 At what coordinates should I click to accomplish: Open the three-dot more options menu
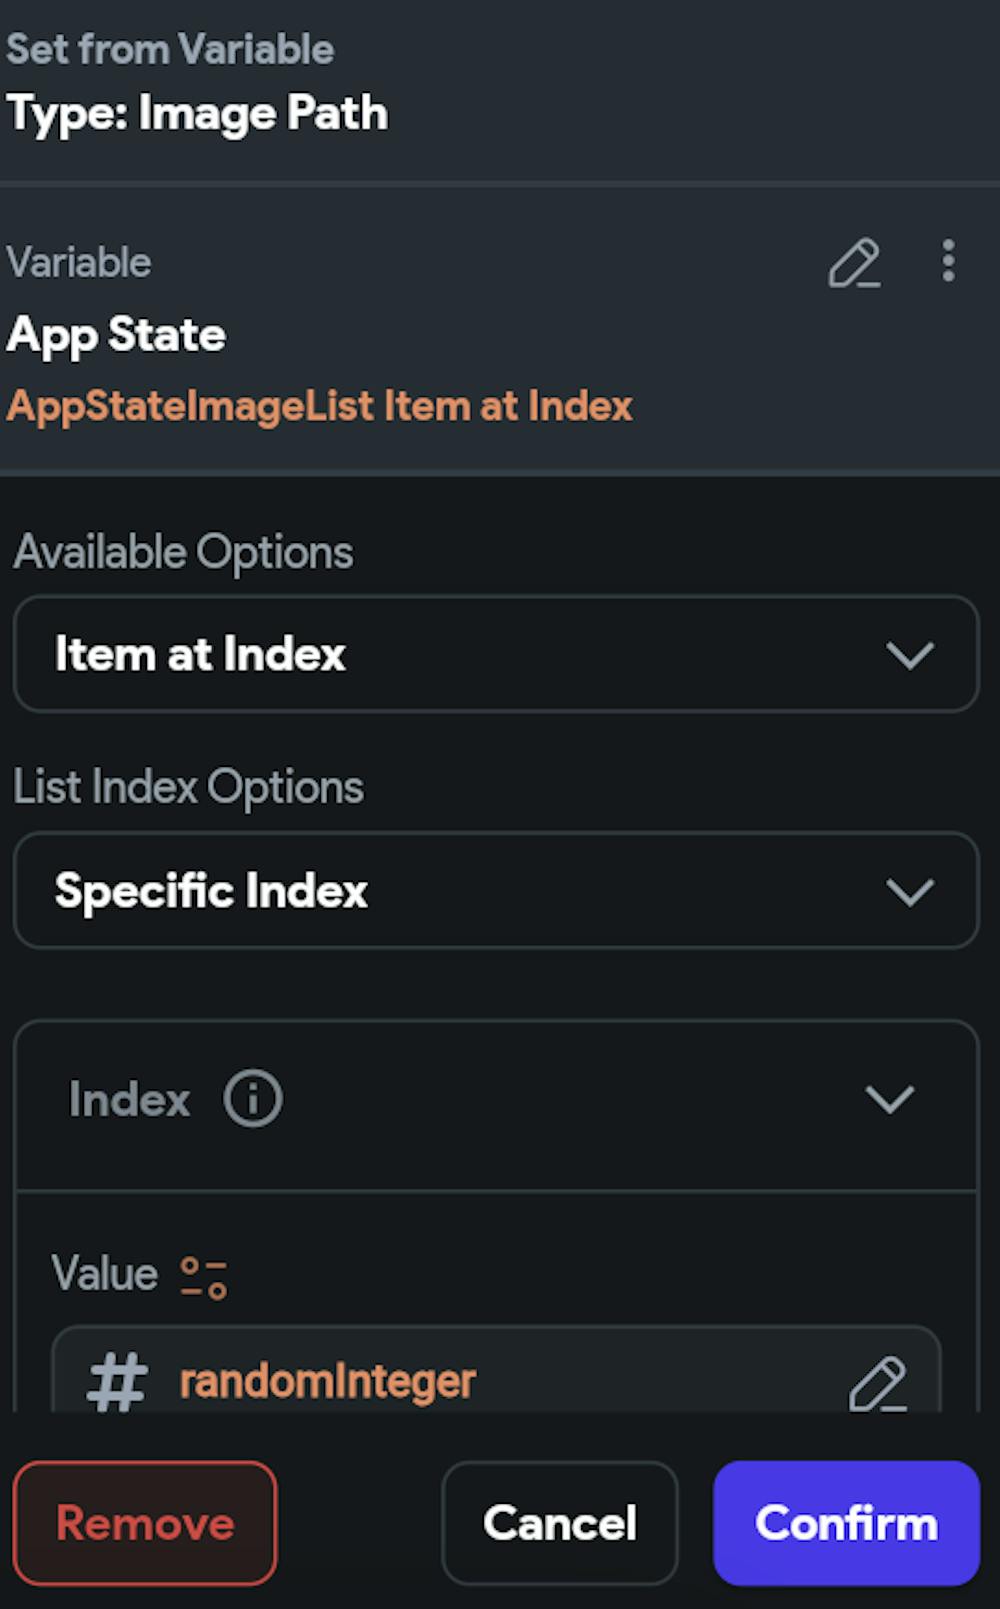[948, 261]
